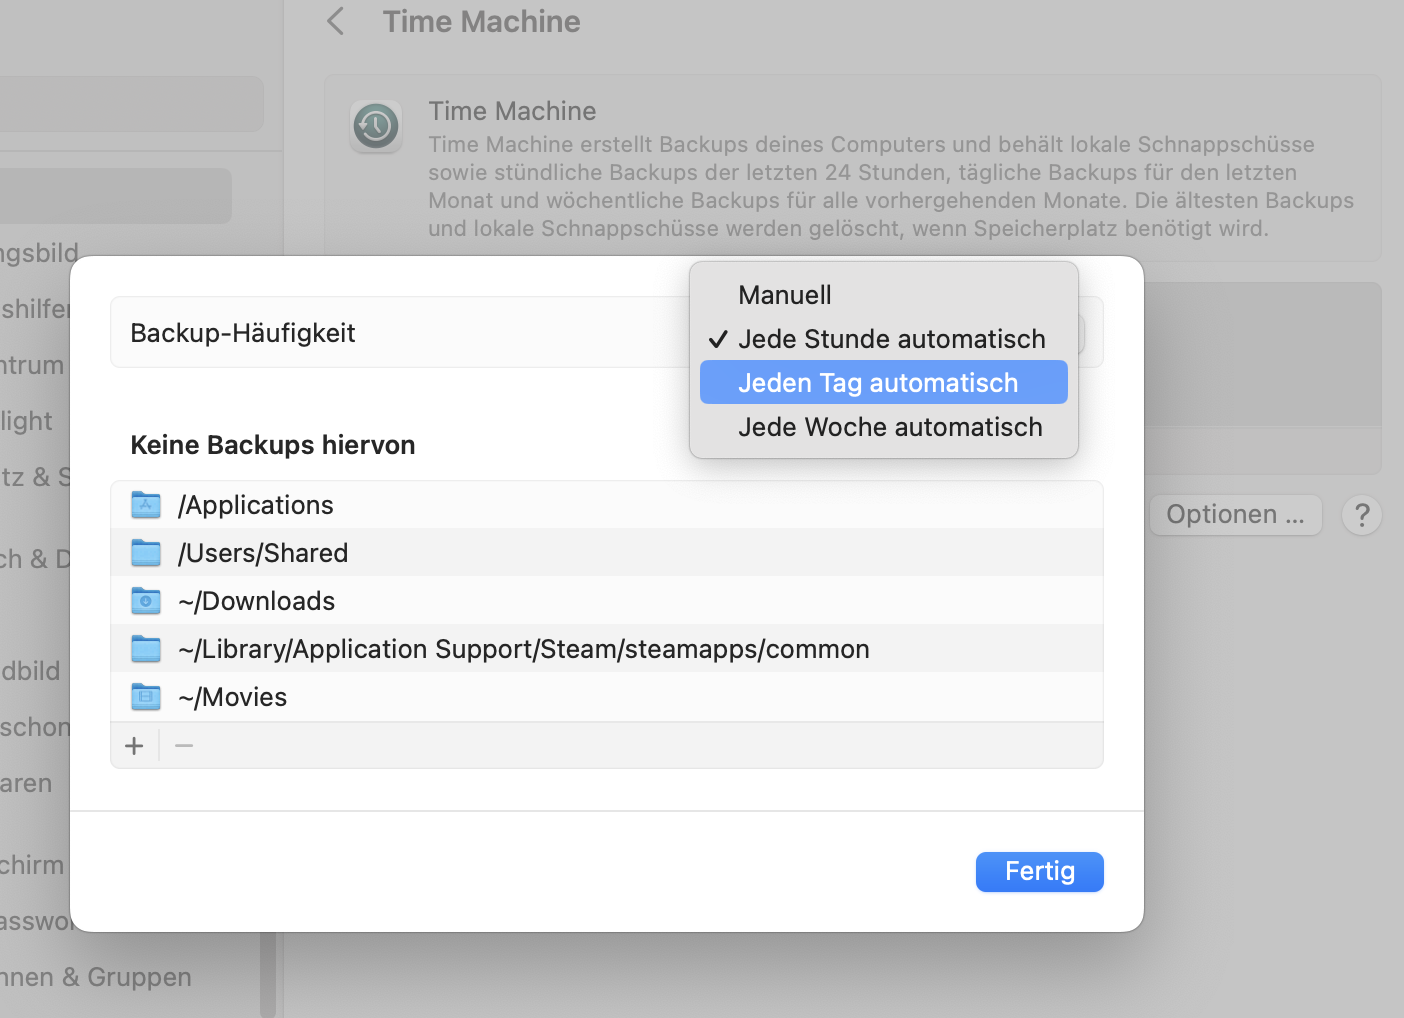Click the Steam common folder icon
The width and height of the screenshot is (1404, 1018).
click(146, 649)
